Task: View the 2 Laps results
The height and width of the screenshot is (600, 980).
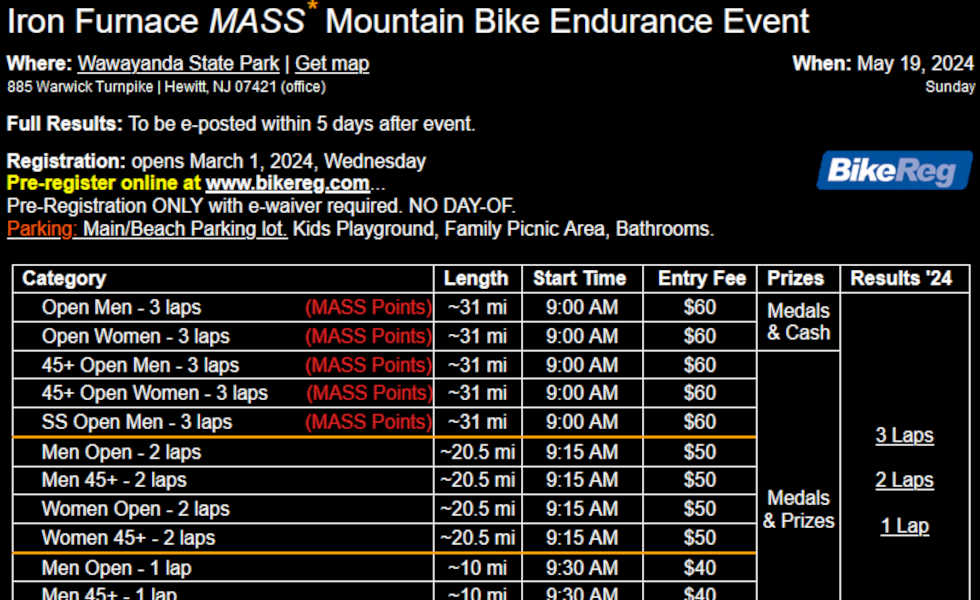Action: pyautogui.click(x=904, y=480)
